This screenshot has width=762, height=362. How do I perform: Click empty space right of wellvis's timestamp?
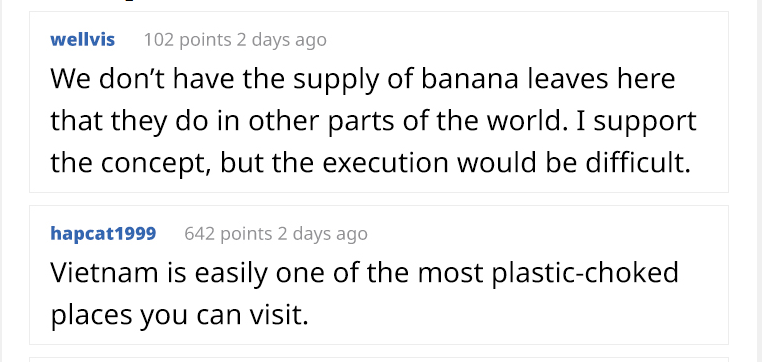pos(525,40)
